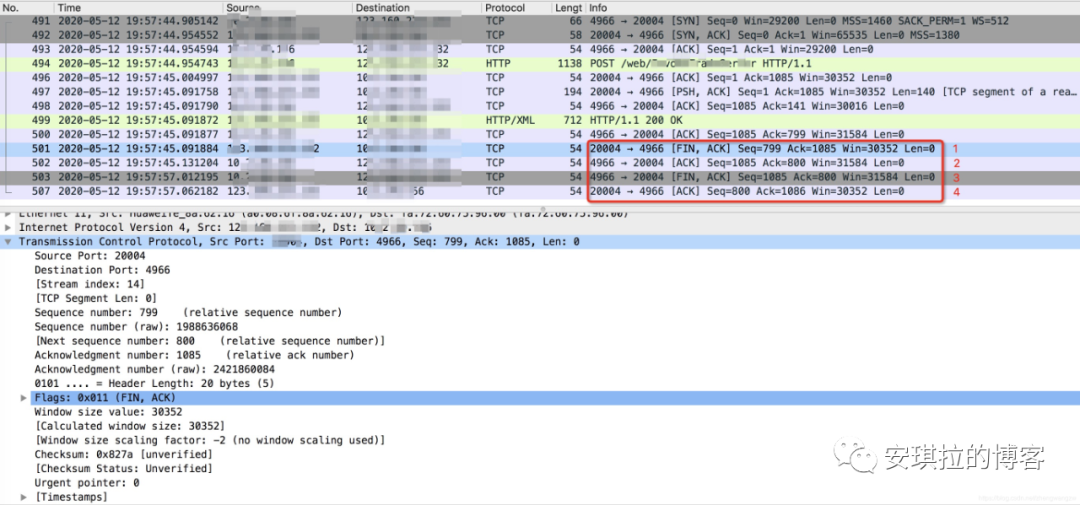1080x505 pixels.
Task: Select the Checksum: 0x827a [unverified] field
Action: click(x=123, y=455)
